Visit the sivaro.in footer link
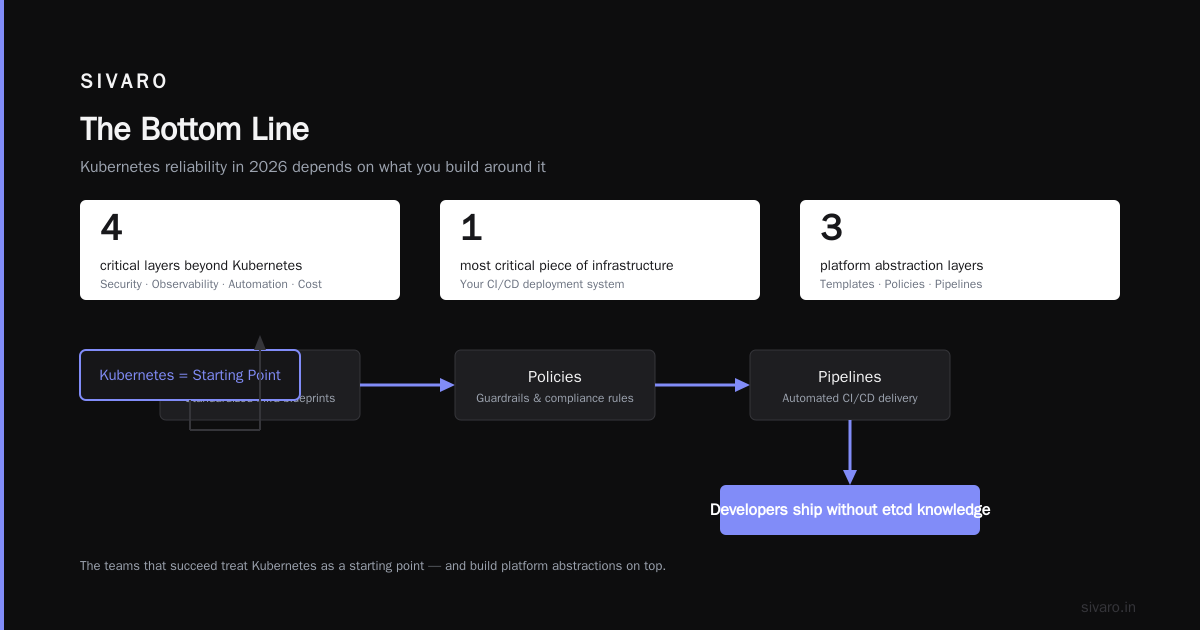The height and width of the screenshot is (630, 1200). (1109, 607)
